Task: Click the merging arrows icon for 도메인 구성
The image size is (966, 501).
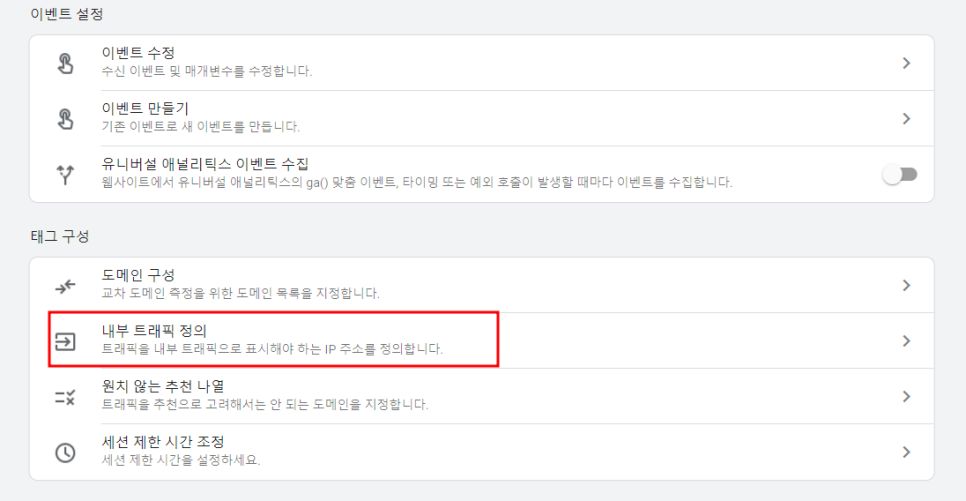Action: (x=65, y=286)
